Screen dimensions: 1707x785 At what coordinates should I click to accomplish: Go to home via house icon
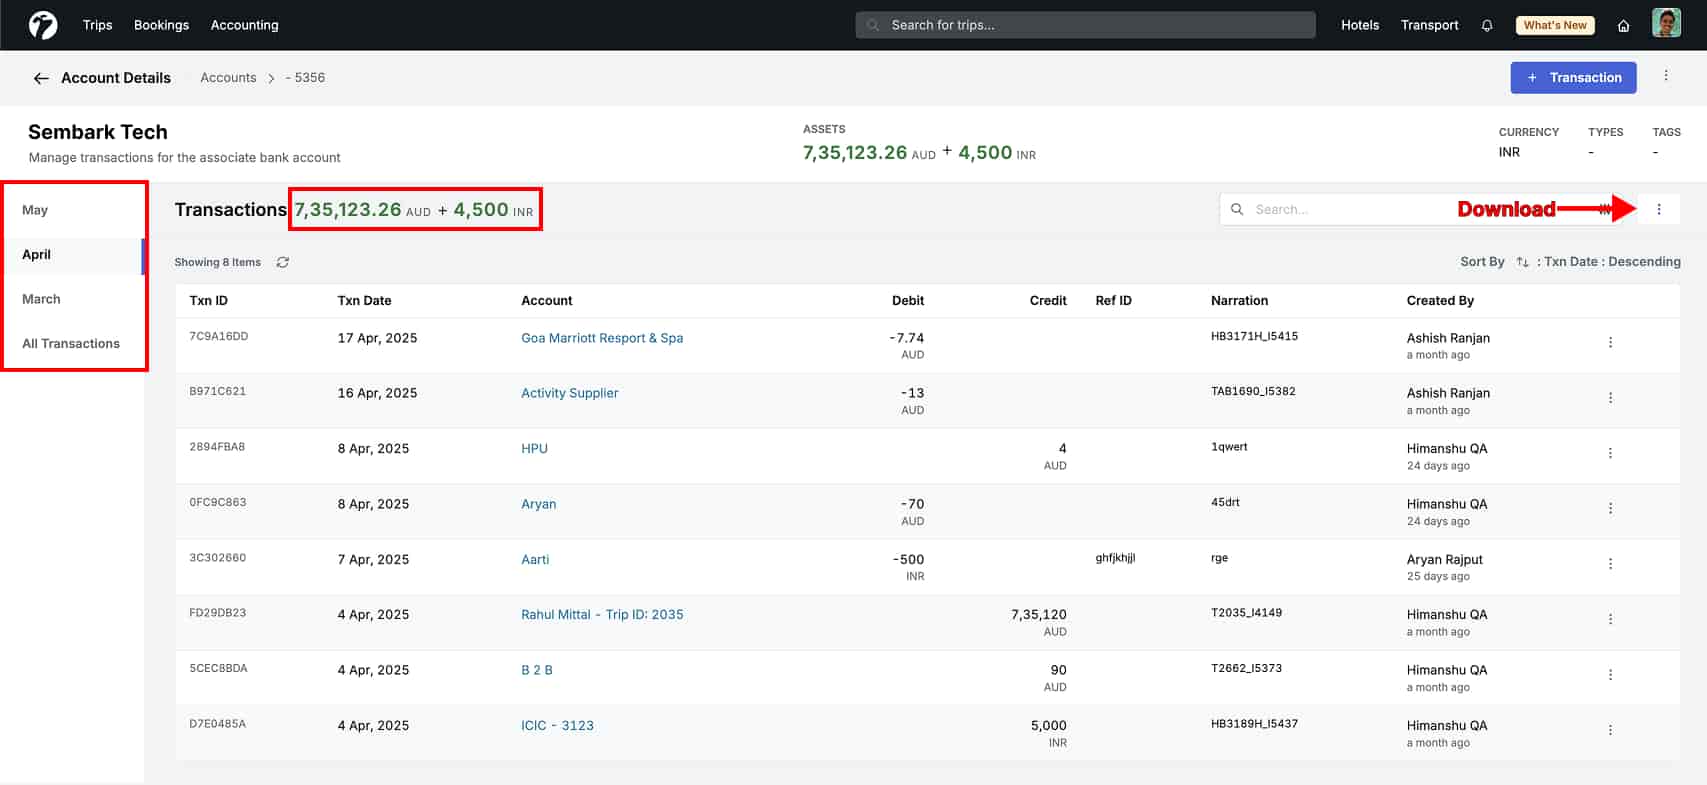1623,26
